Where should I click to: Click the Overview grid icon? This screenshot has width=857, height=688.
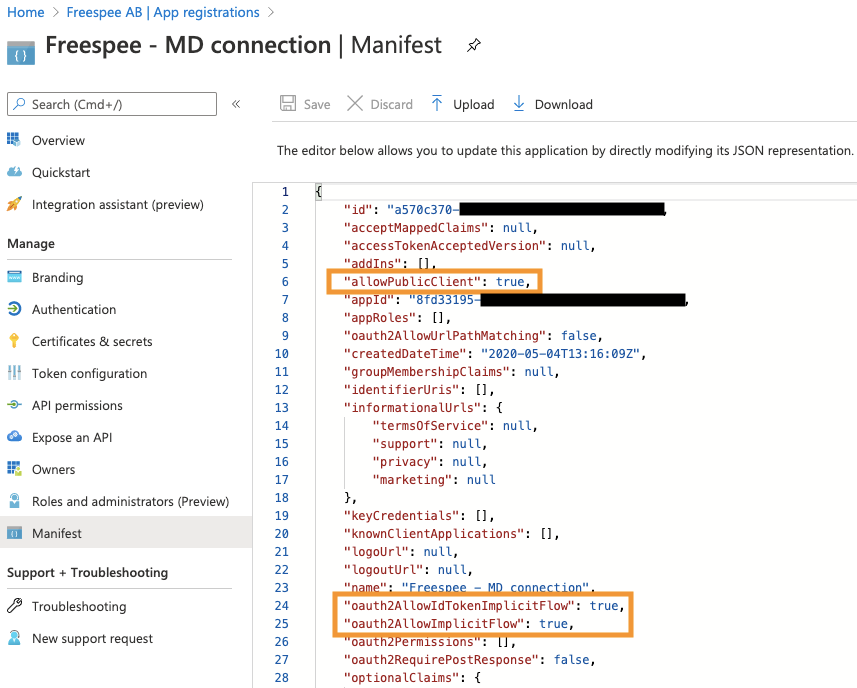point(14,140)
